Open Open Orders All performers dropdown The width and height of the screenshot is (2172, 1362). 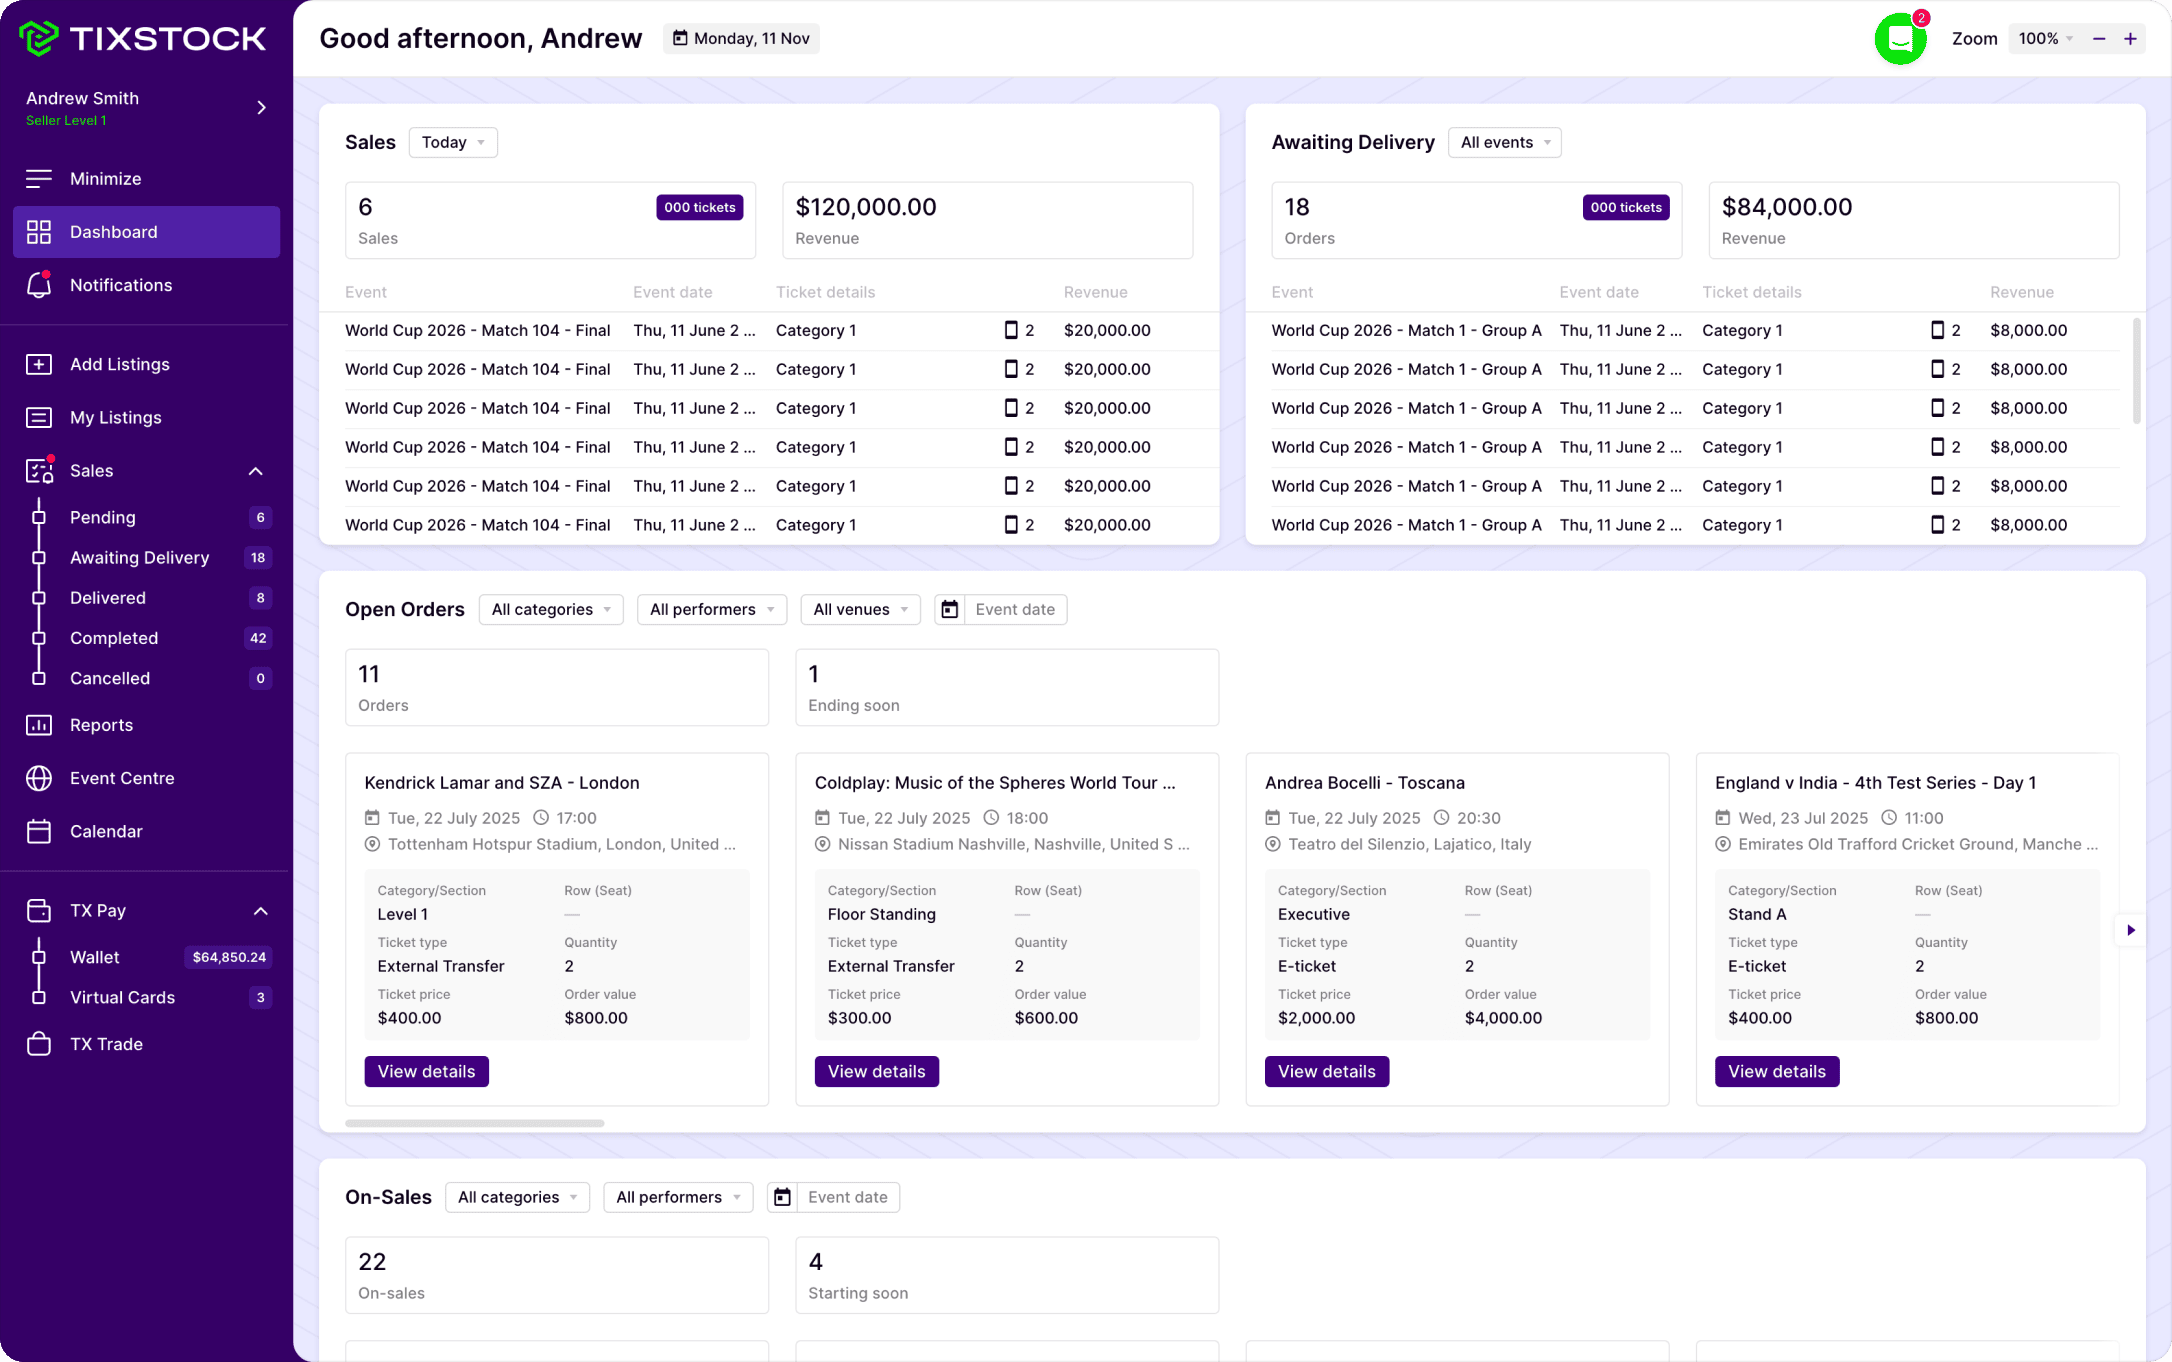[x=712, y=609]
